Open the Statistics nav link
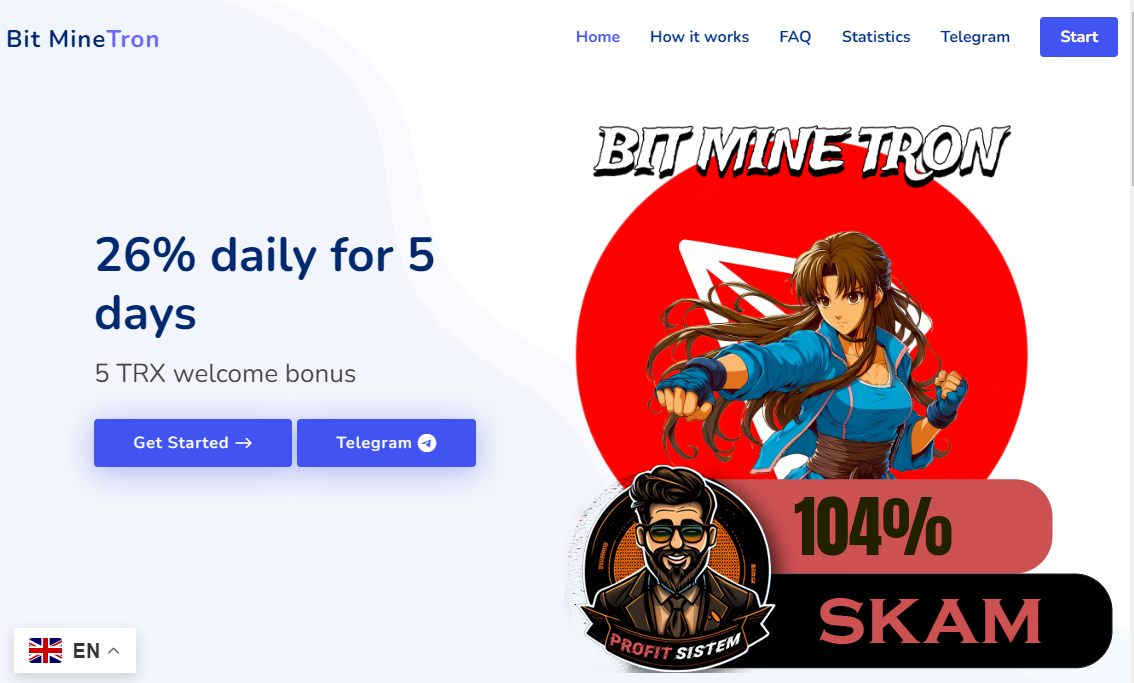 pyautogui.click(x=876, y=37)
